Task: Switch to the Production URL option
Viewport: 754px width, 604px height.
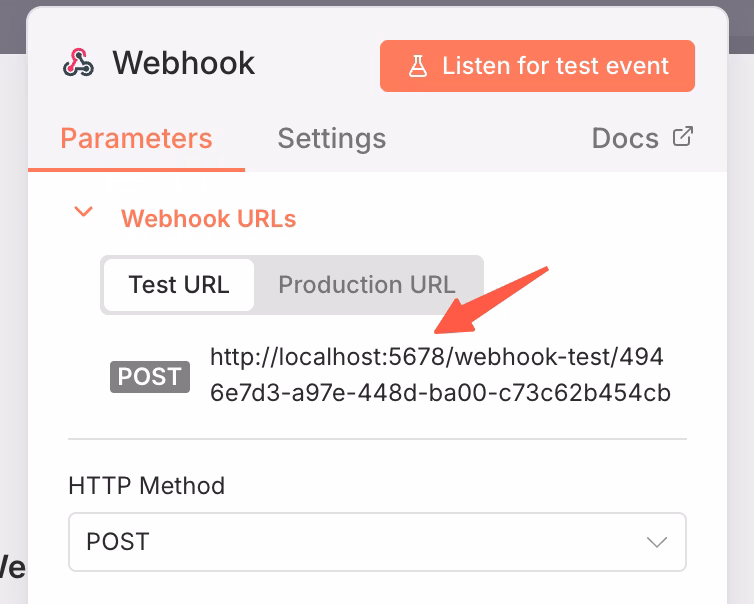Action: coord(367,284)
